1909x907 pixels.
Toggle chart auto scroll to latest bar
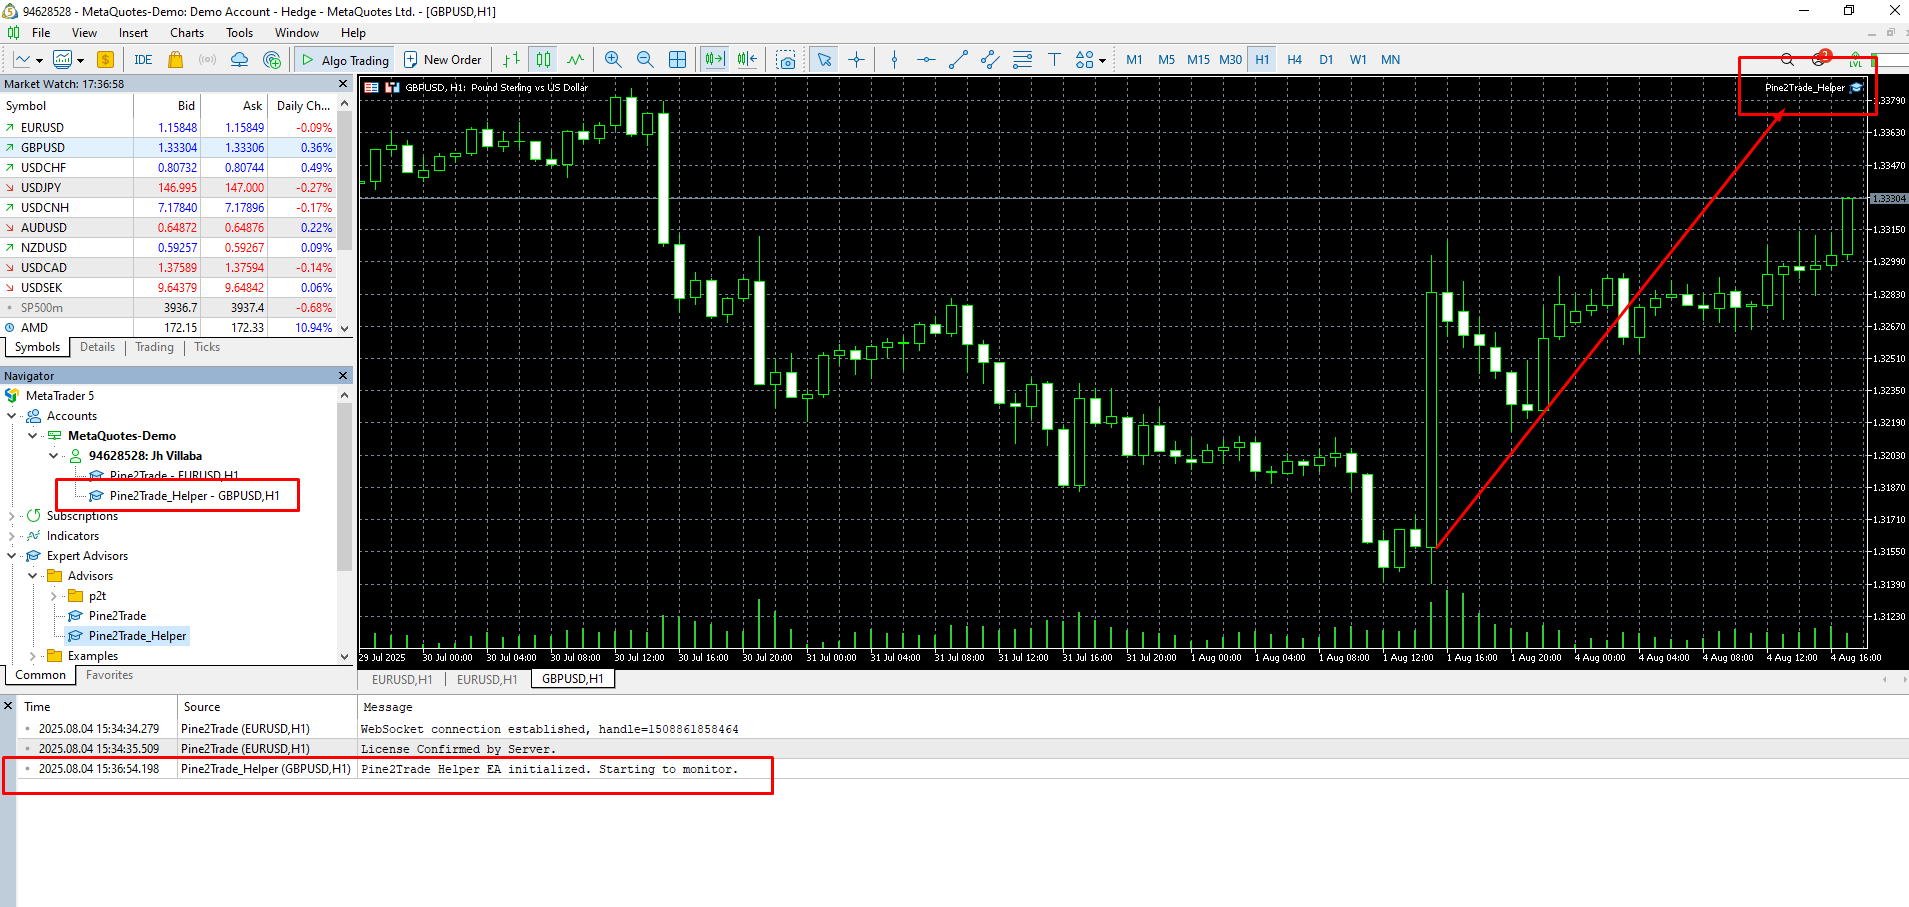(714, 60)
